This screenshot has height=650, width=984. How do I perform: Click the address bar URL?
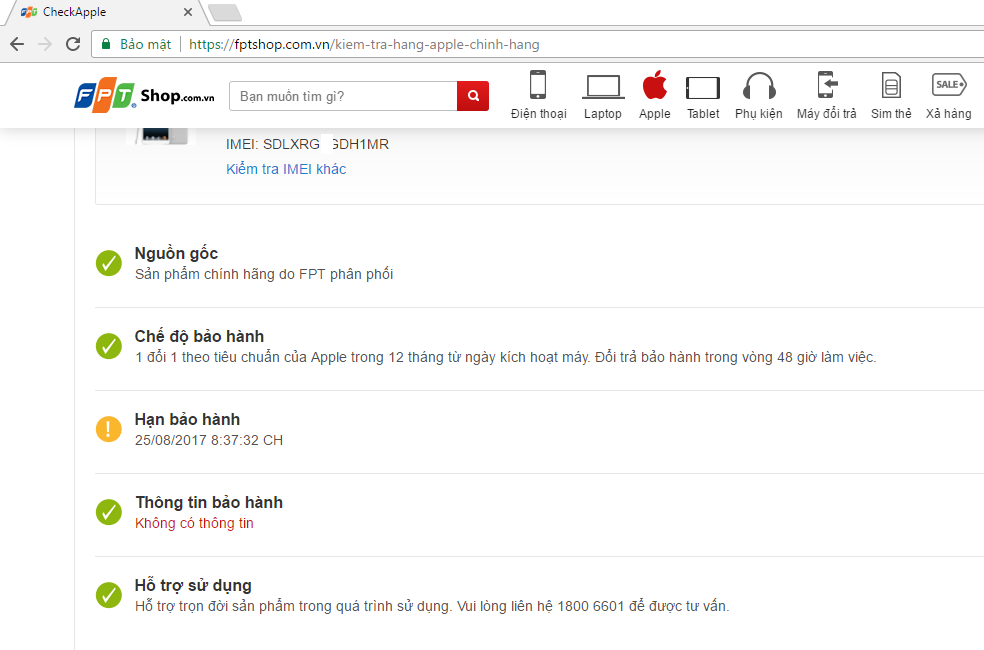tap(364, 45)
